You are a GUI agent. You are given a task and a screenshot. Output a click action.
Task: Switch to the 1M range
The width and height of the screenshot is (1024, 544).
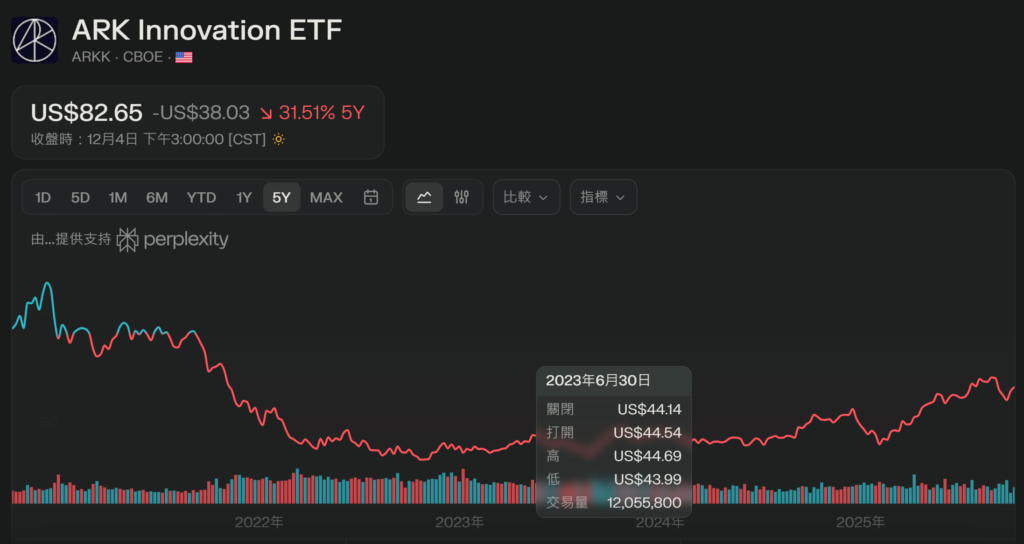(x=118, y=197)
